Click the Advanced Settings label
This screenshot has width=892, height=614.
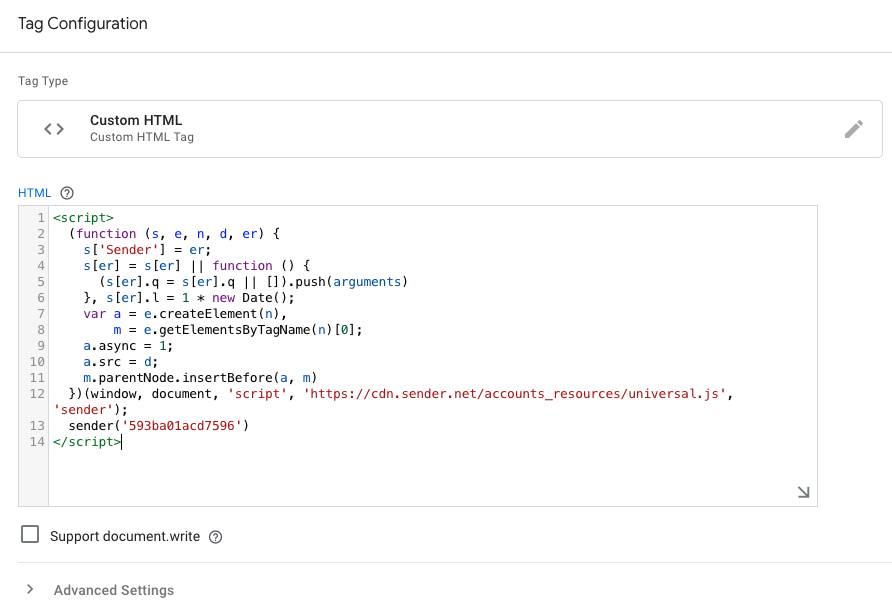click(114, 590)
